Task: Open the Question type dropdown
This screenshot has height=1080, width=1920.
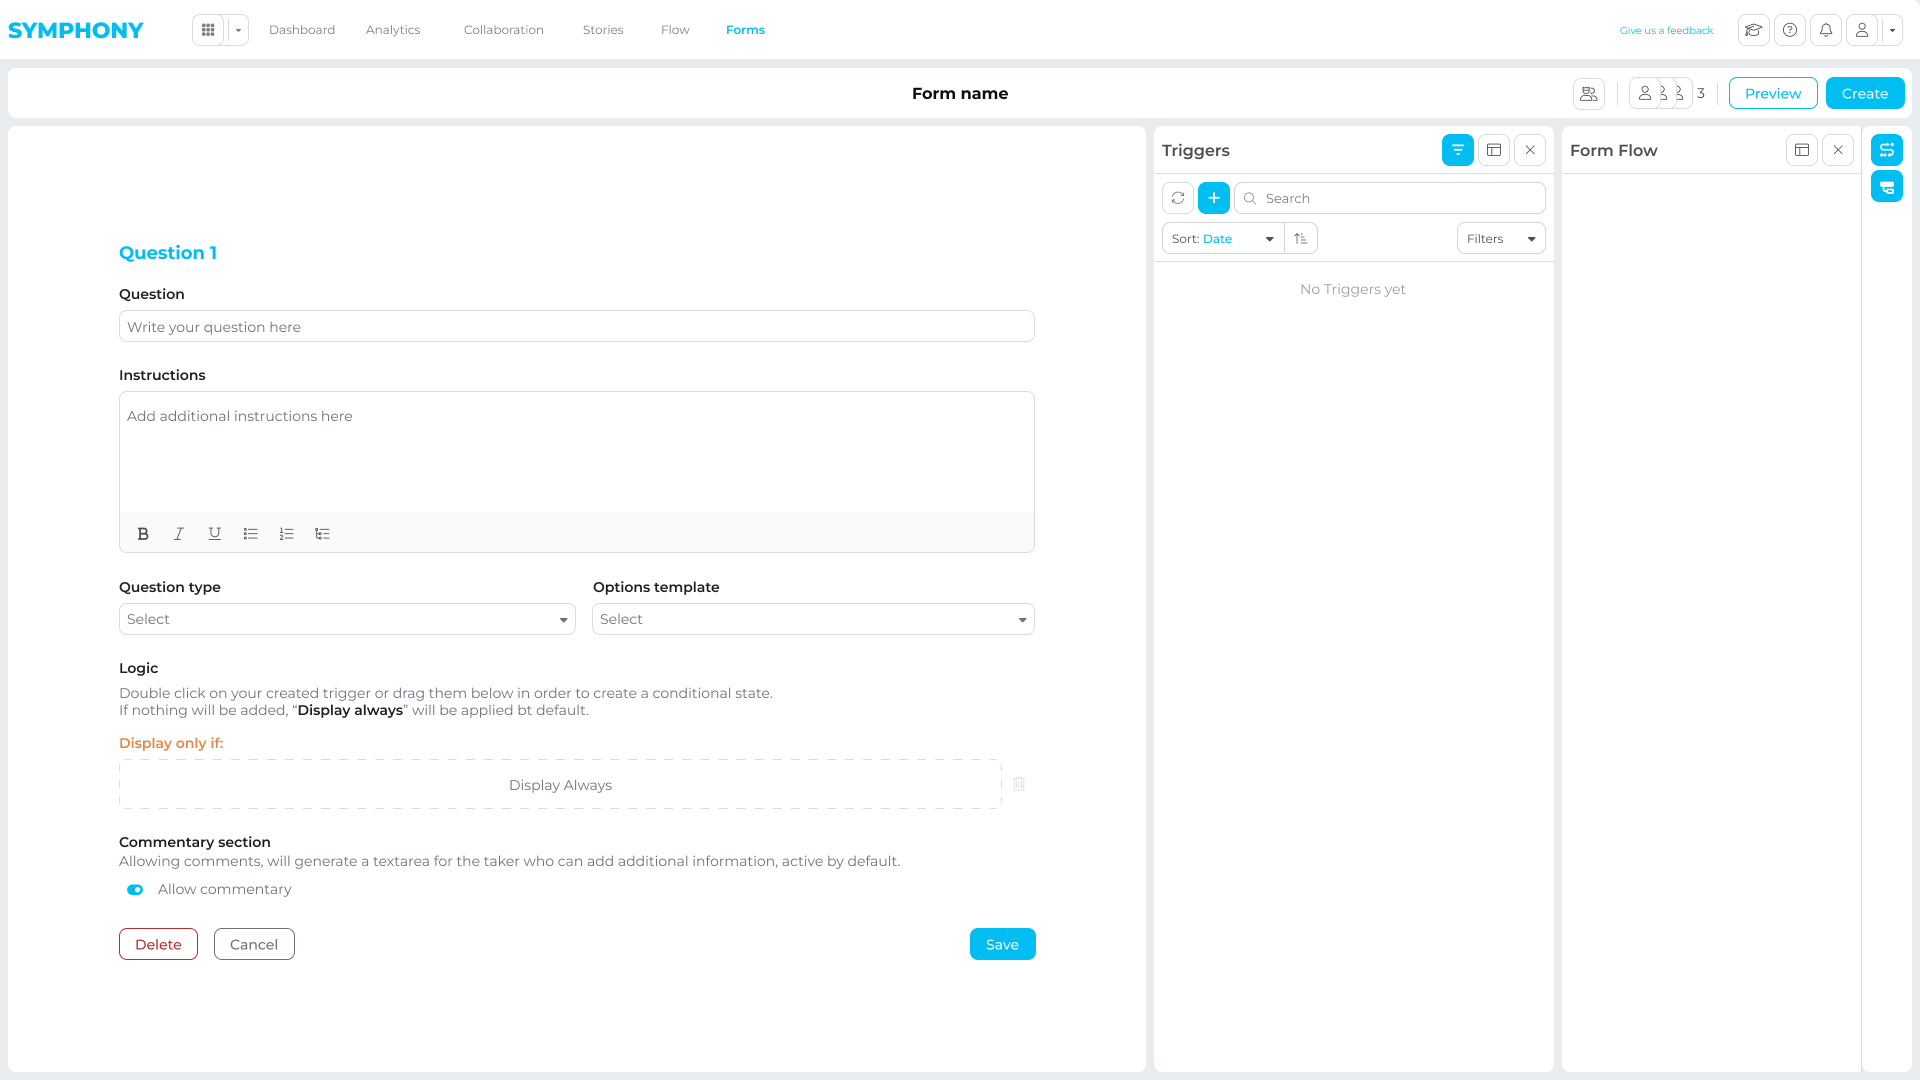Action: tap(347, 619)
